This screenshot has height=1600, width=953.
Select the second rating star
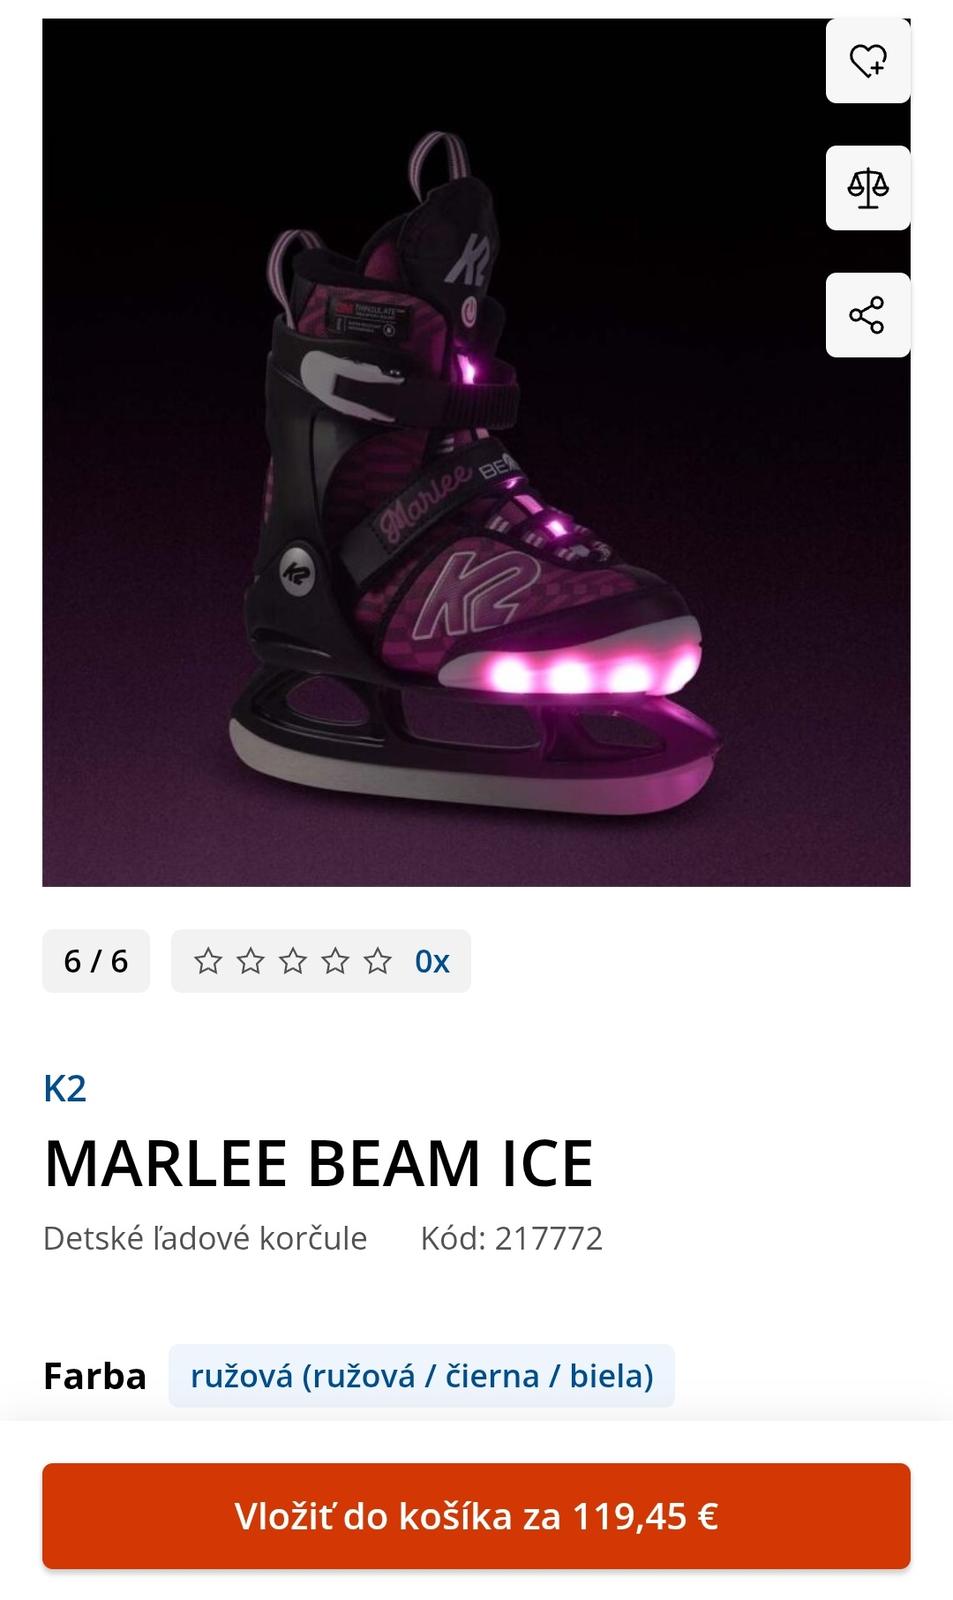point(251,961)
